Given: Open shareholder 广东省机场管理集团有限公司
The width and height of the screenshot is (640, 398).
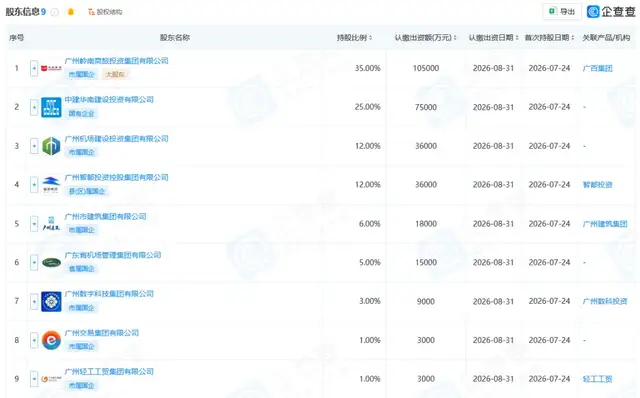Looking at the screenshot, I should click(113, 255).
